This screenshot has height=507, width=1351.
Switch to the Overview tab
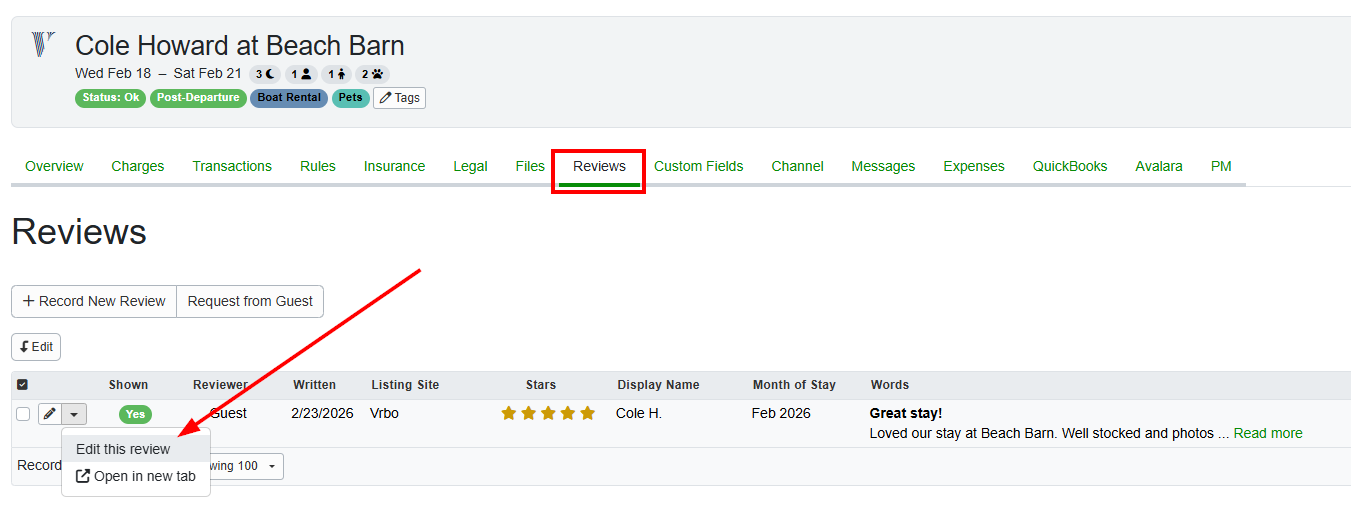(54, 166)
